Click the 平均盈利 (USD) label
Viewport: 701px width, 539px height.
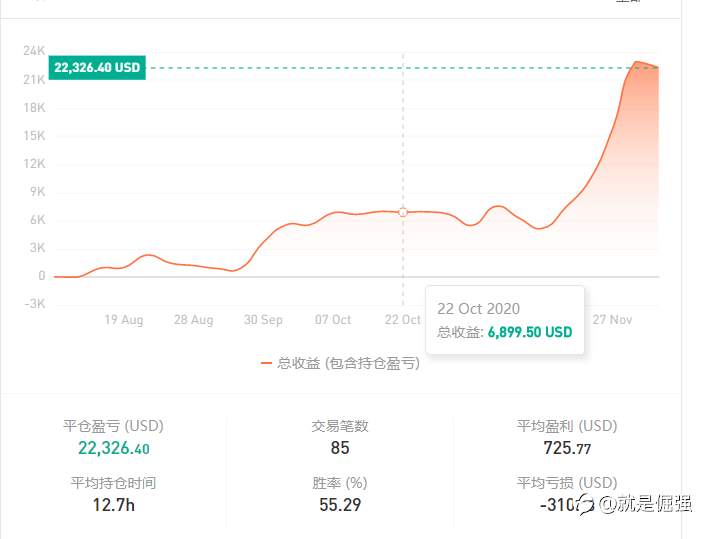pyautogui.click(x=567, y=426)
